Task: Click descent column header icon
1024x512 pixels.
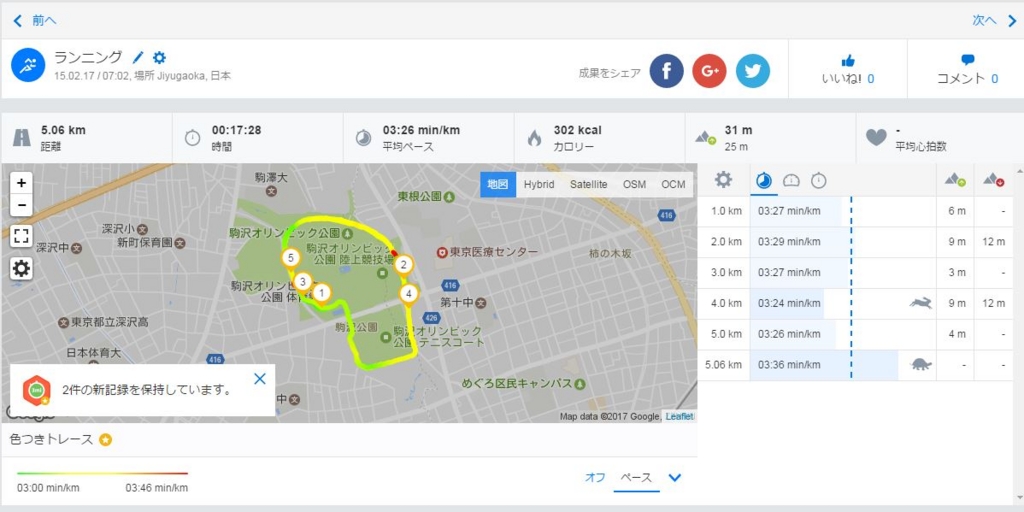Action: (993, 180)
